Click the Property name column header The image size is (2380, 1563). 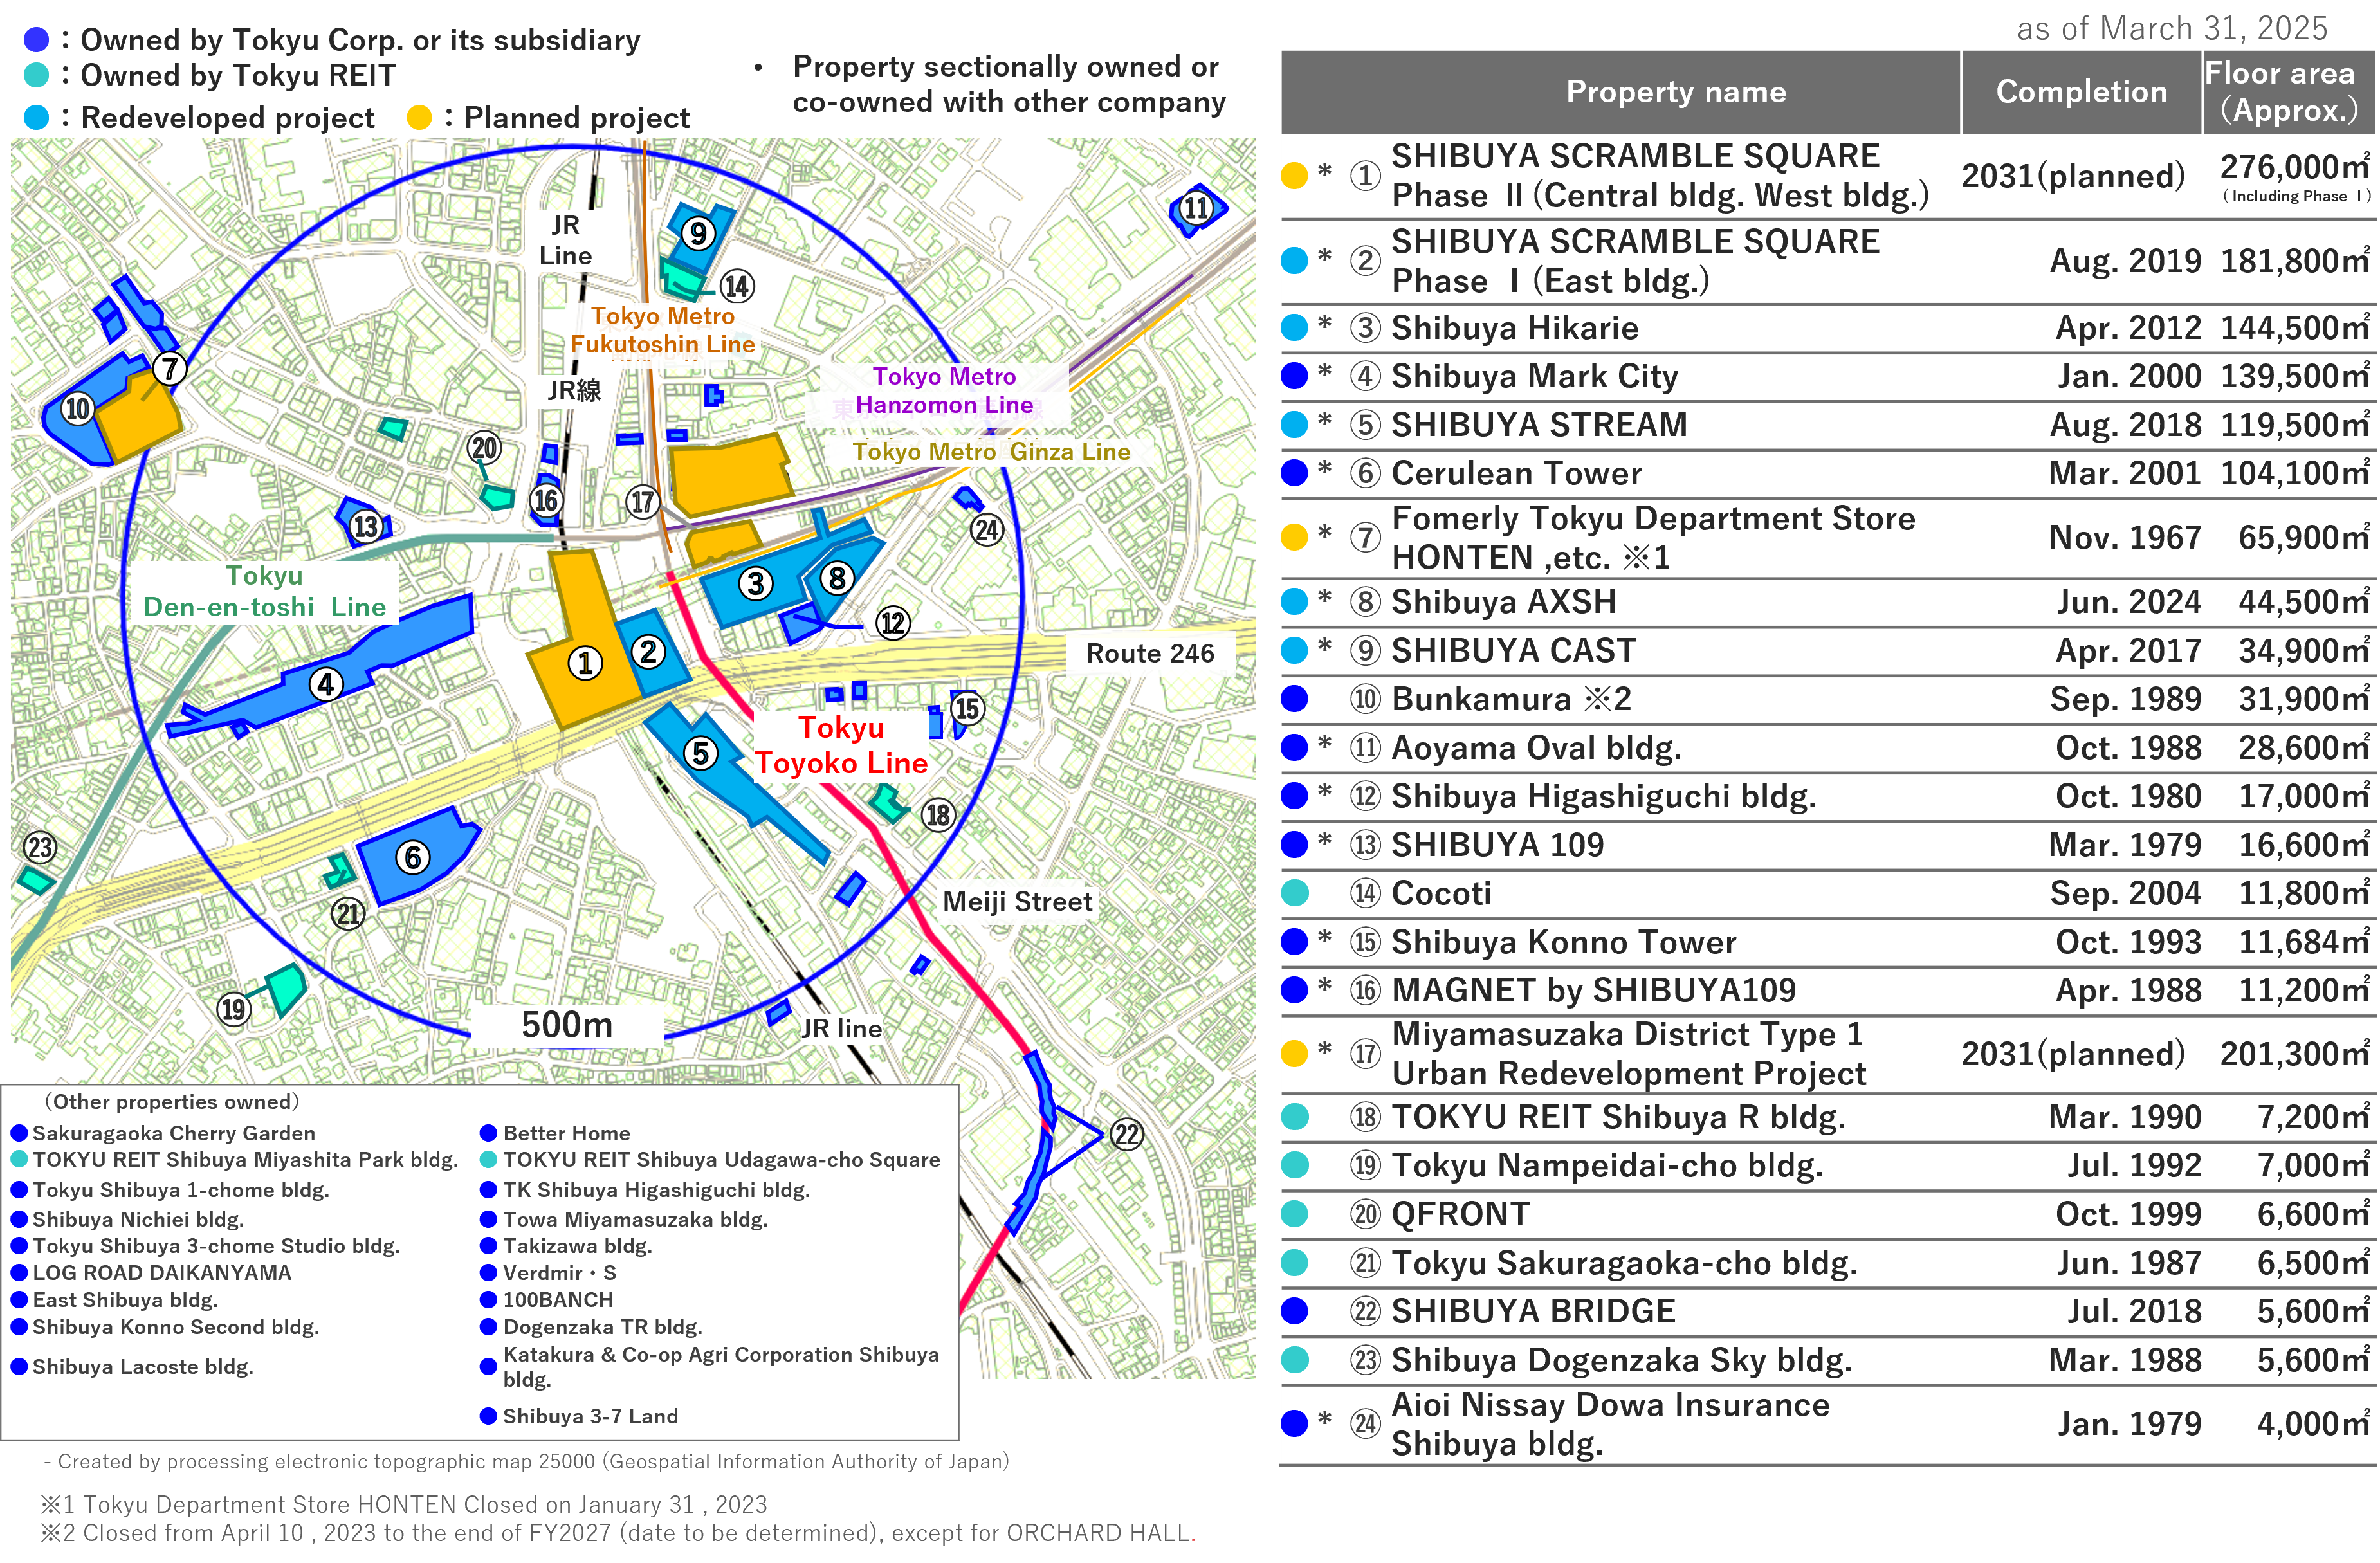point(1675,92)
